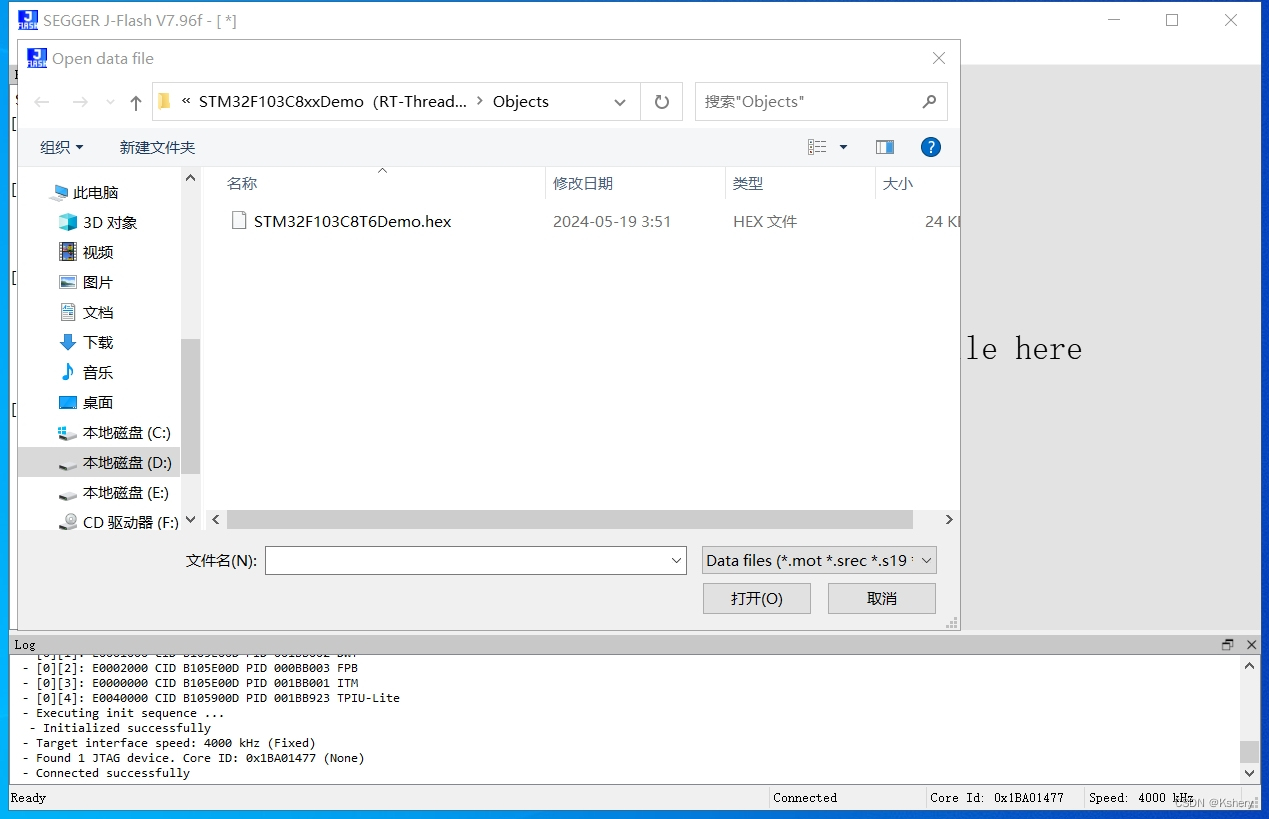
Task: Close the Open data file dialog
Action: pyautogui.click(x=939, y=58)
